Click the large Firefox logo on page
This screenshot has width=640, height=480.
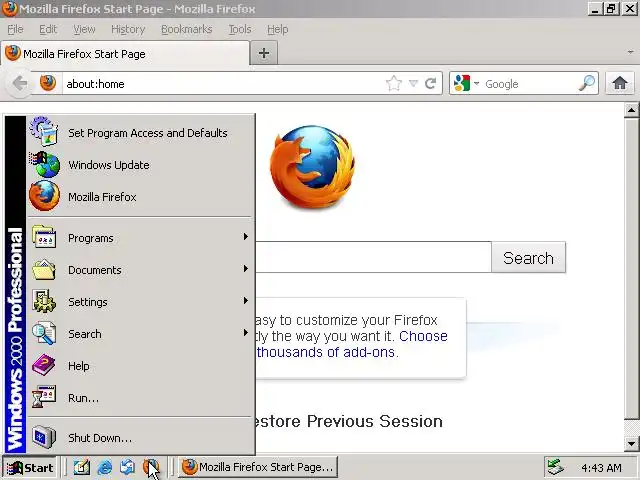point(313,167)
